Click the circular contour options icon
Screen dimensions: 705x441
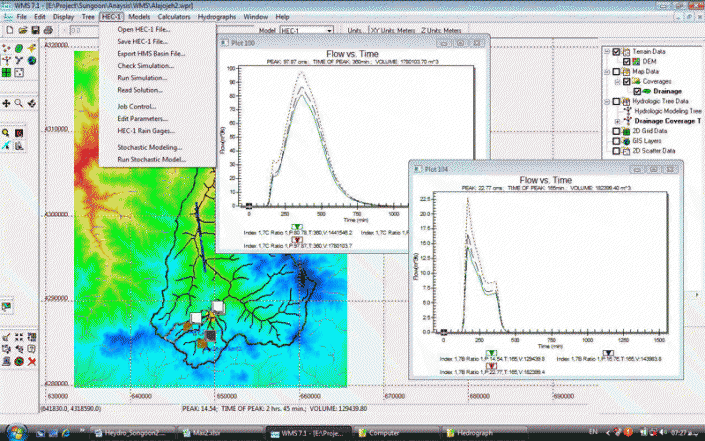(19, 361)
